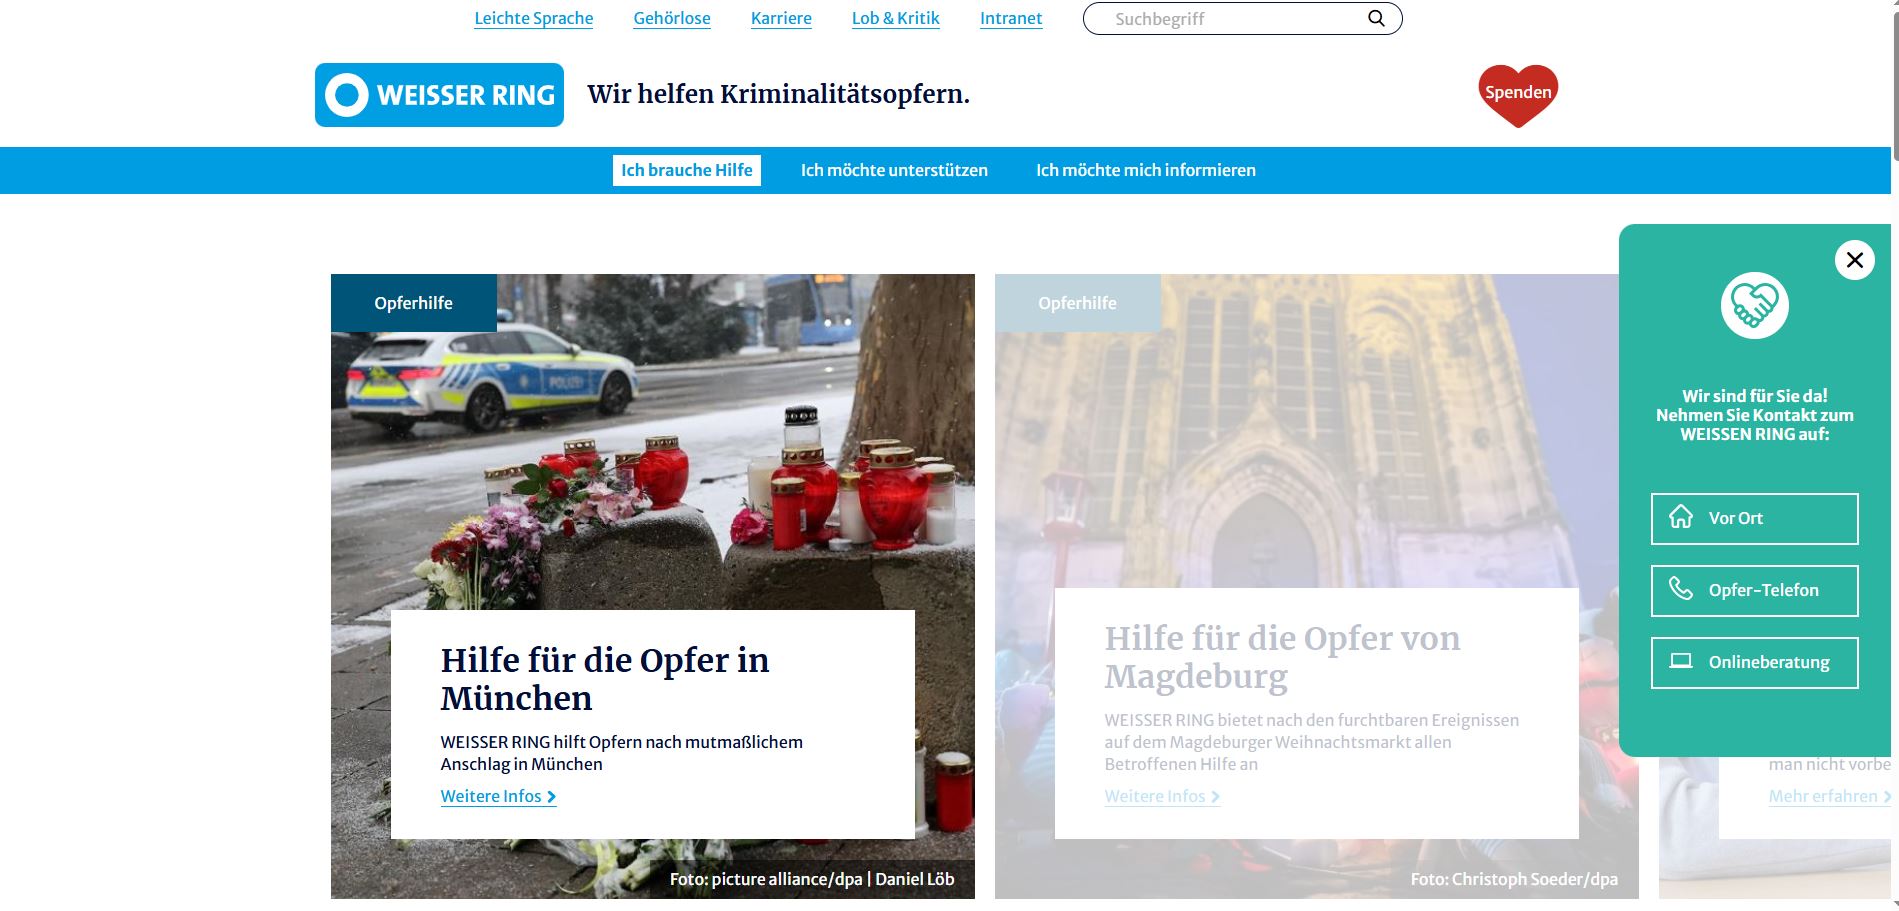Image resolution: width=1899 pixels, height=911 pixels.
Task: Follow Weitere Infos for the Magdeburg article
Action: point(1162,796)
